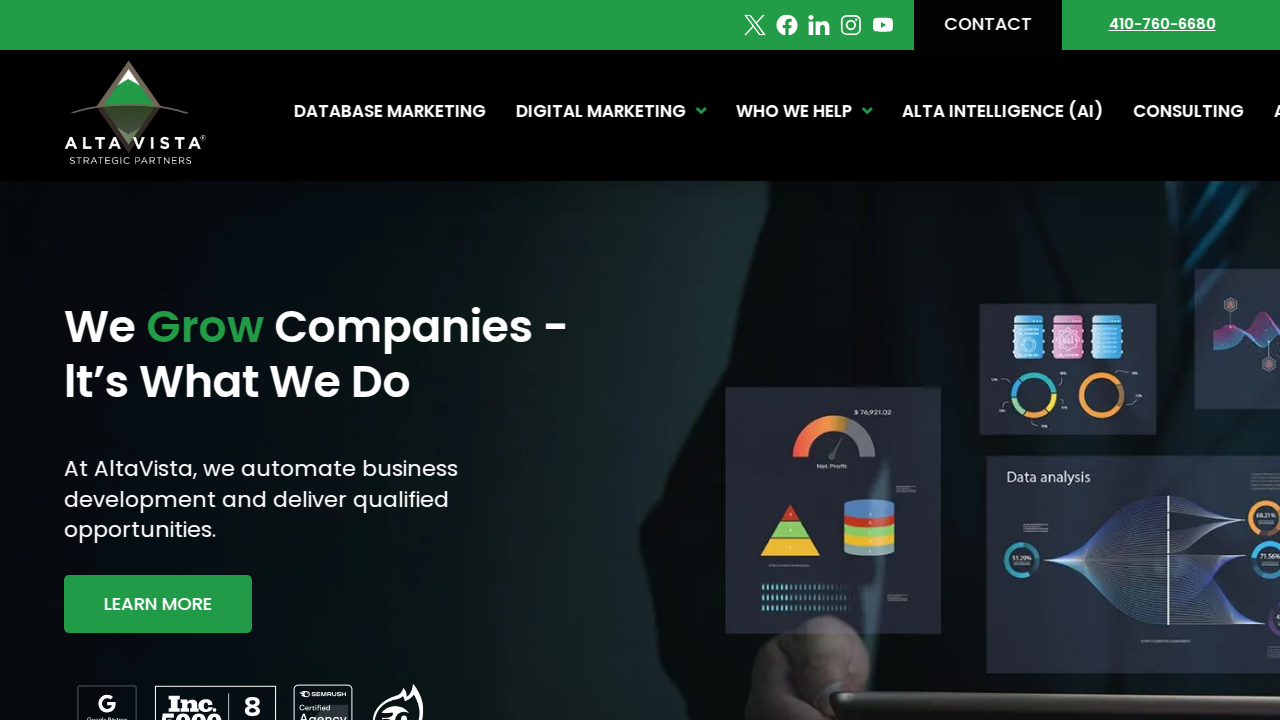The image size is (1280, 720).
Task: Expand the Who We Help dropdown chevron
Action: click(x=867, y=111)
